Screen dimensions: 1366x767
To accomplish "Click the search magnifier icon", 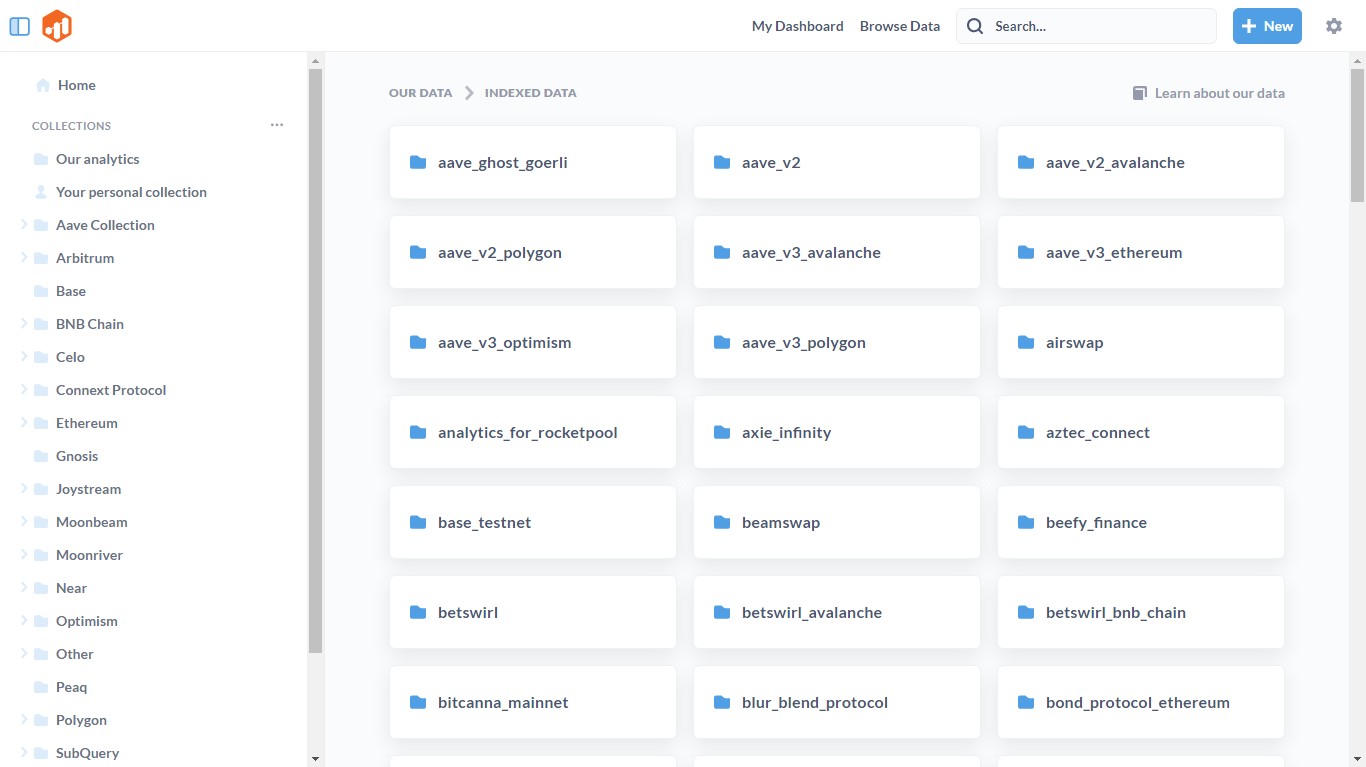I will click(974, 26).
